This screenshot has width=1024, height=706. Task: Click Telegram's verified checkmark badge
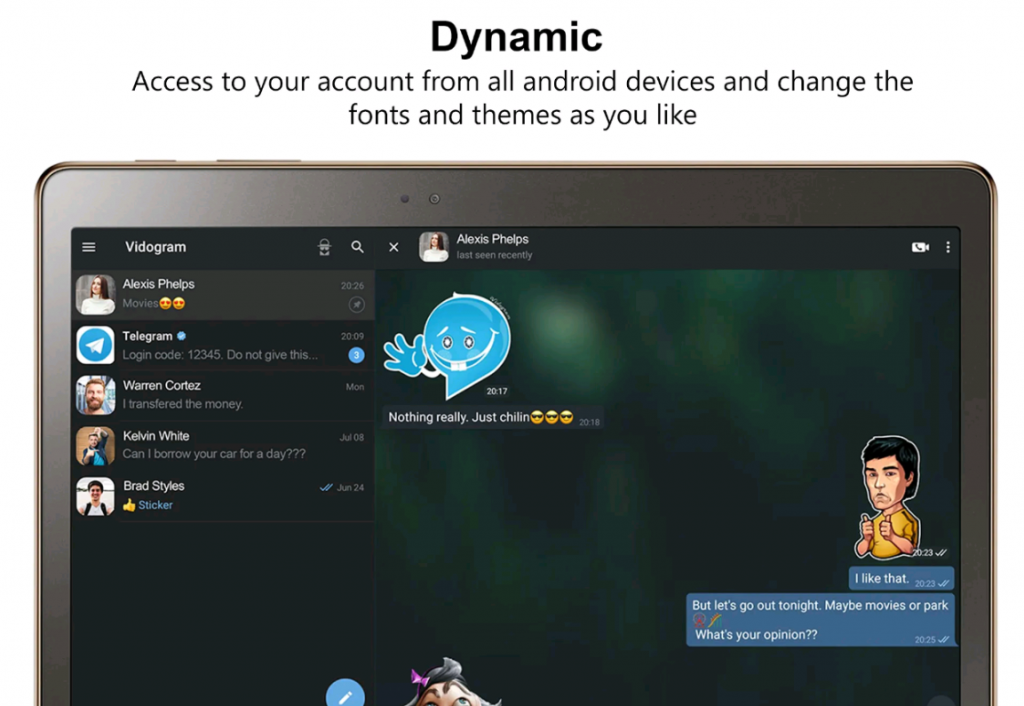click(182, 336)
